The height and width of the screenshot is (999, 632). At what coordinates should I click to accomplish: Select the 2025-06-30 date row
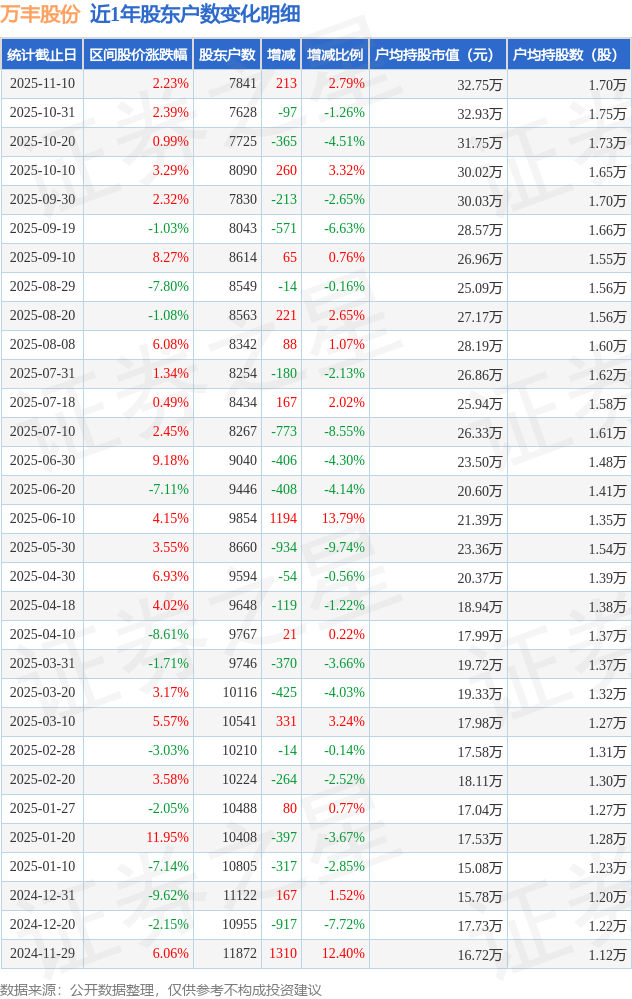[x=42, y=461]
